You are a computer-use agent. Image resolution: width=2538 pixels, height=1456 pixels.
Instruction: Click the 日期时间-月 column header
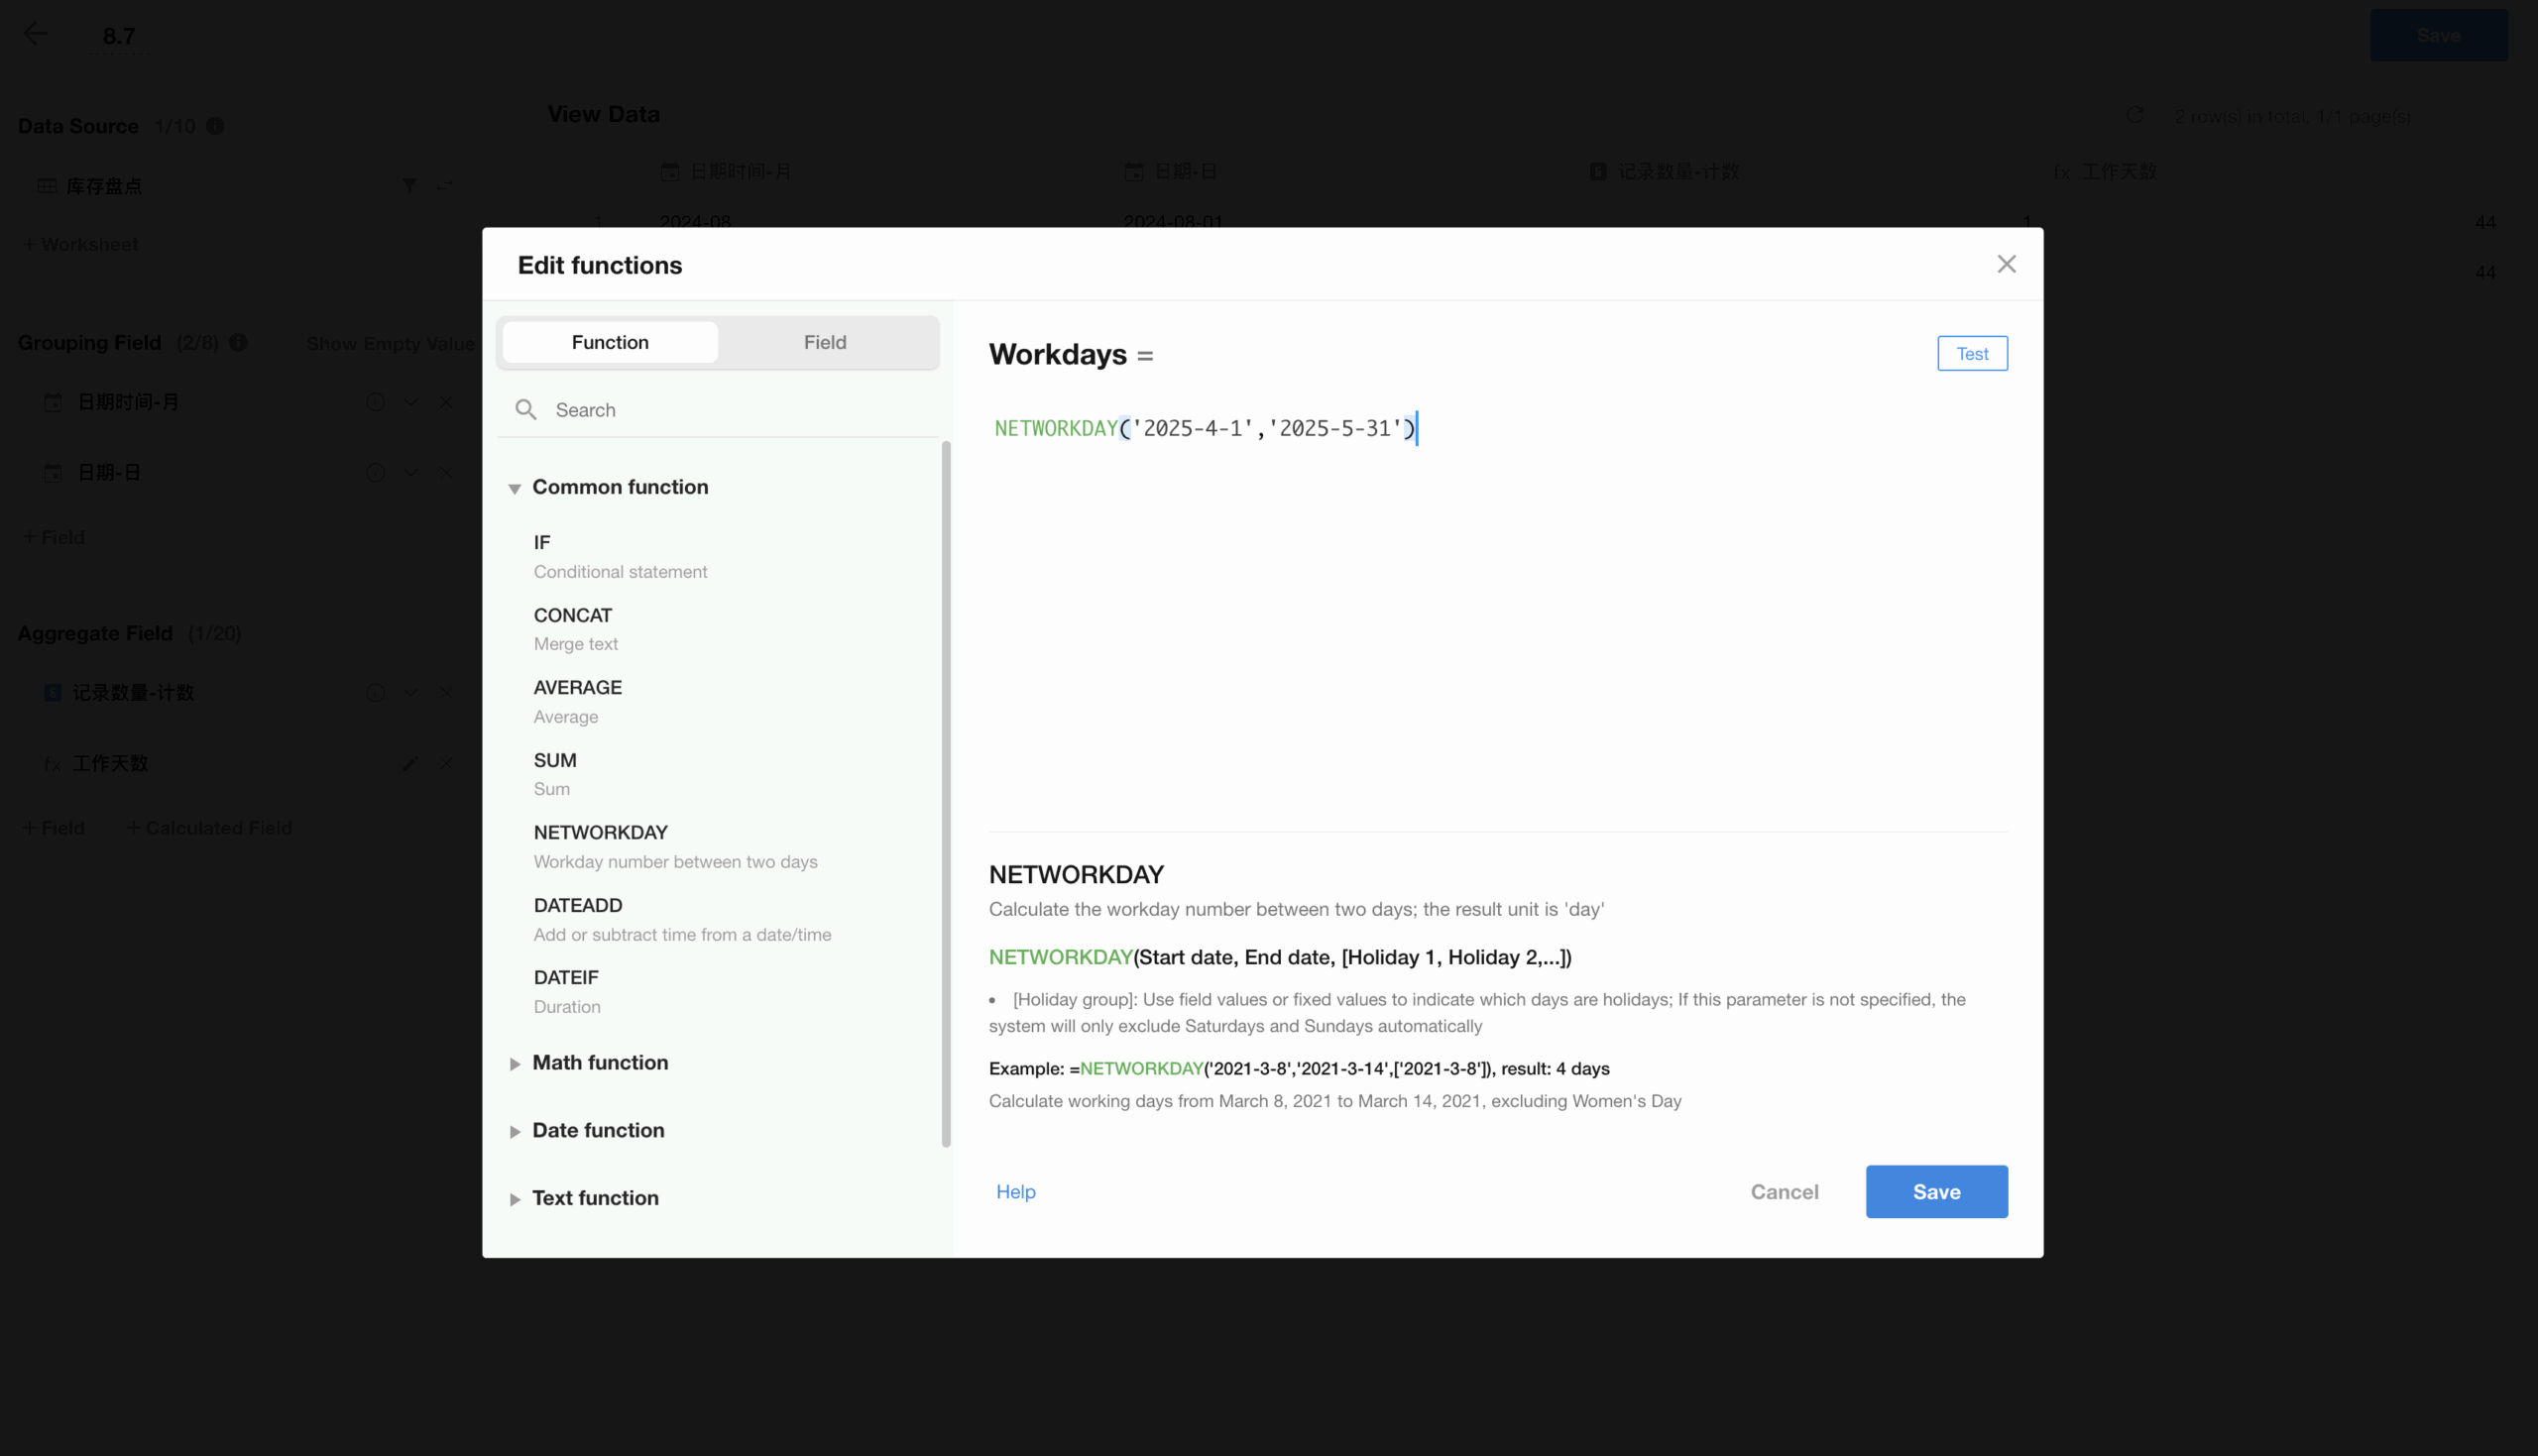(726, 172)
